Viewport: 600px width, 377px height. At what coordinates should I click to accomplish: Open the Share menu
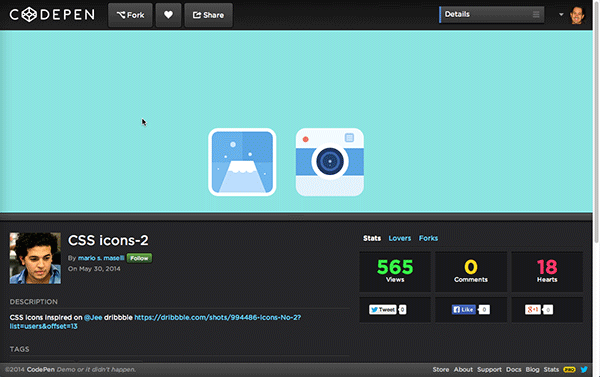(x=209, y=15)
